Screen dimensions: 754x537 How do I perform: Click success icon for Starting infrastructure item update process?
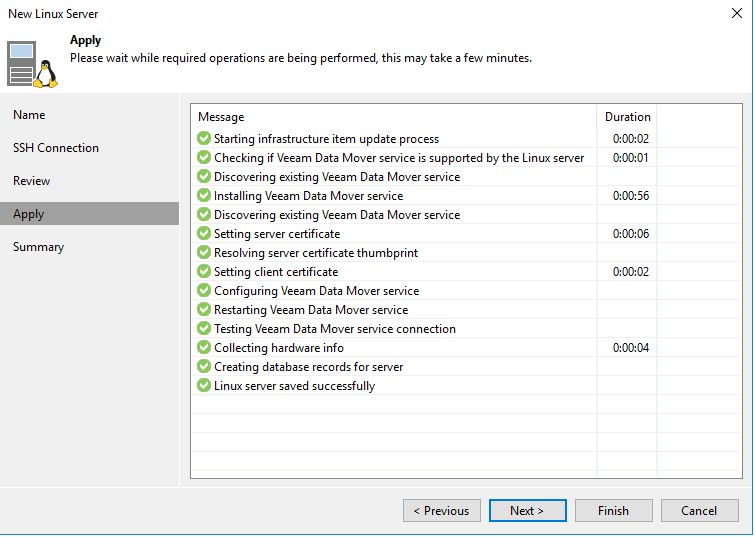click(204, 138)
